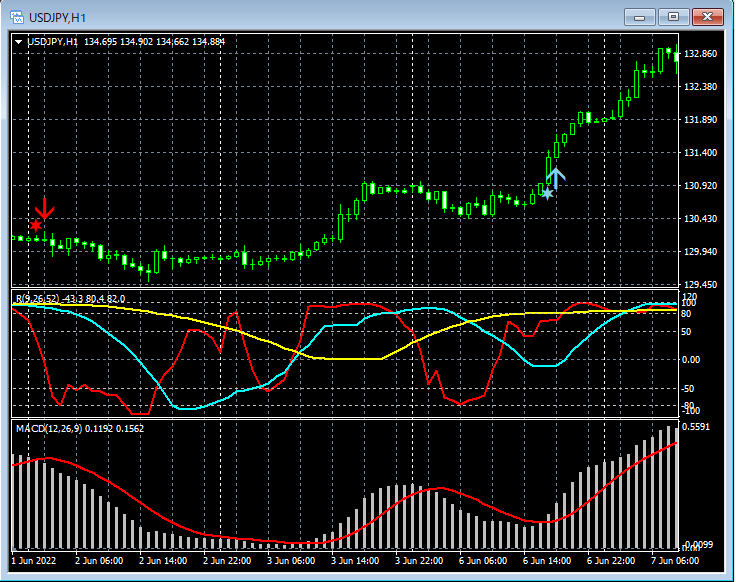Screen dimensions: 736x582
Task: Close the USDJPY,H1 chart window
Action: coord(707,17)
